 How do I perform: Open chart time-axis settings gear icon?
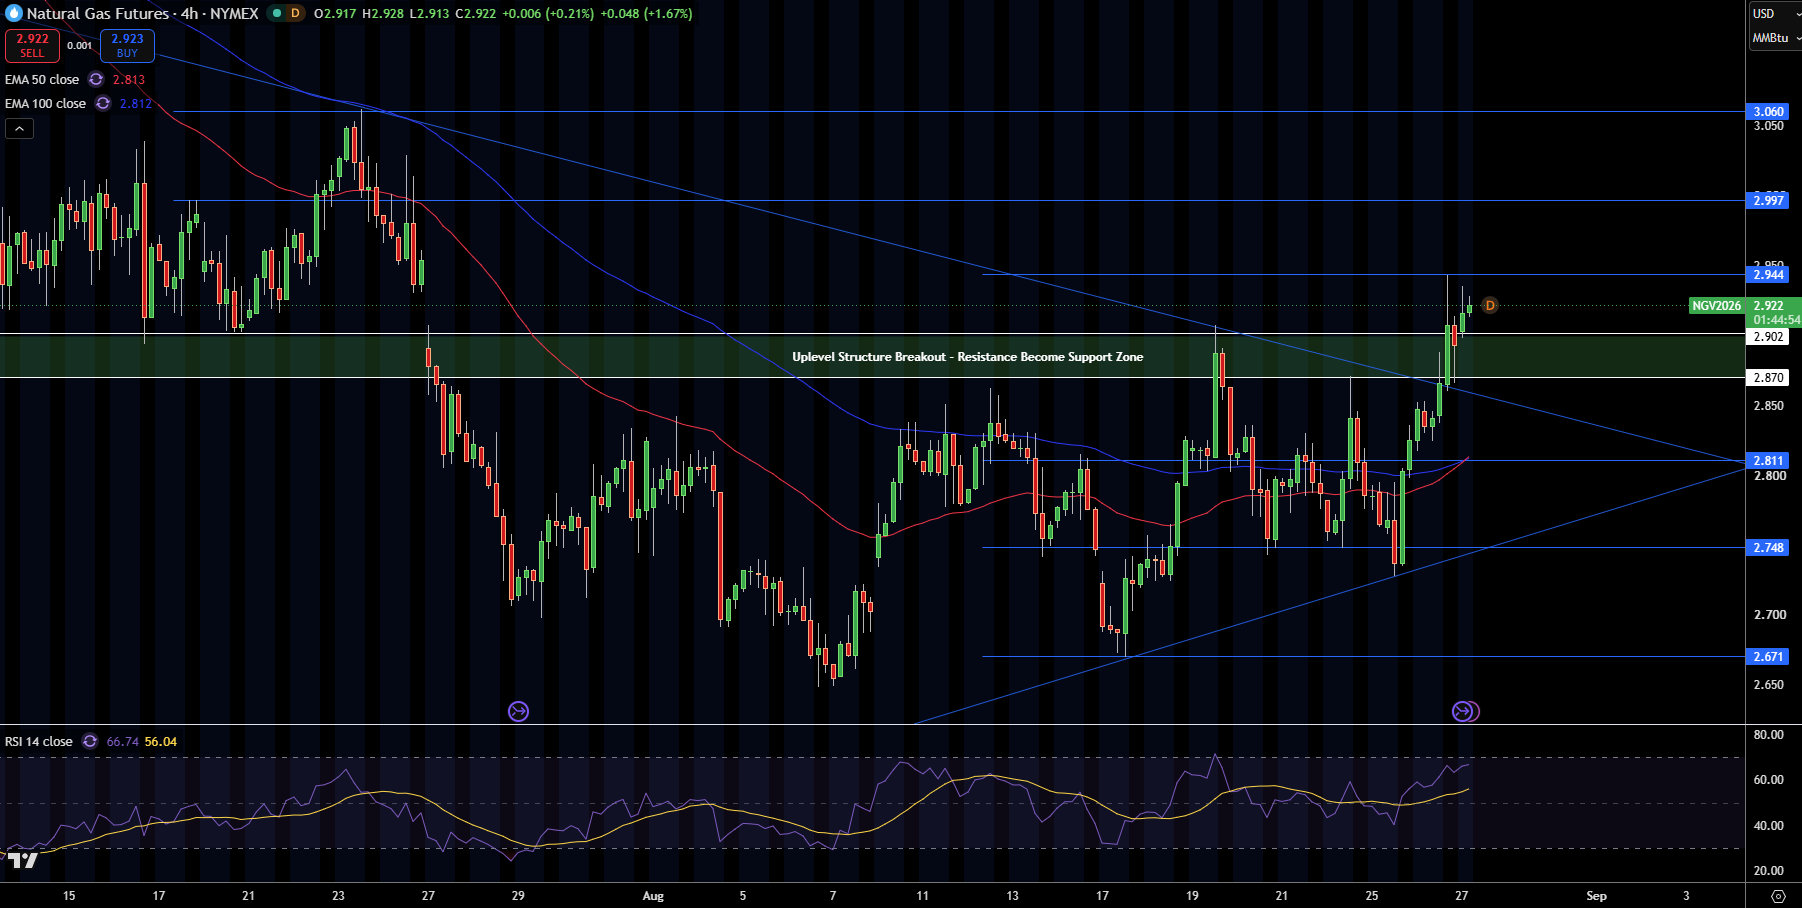[x=1777, y=896]
